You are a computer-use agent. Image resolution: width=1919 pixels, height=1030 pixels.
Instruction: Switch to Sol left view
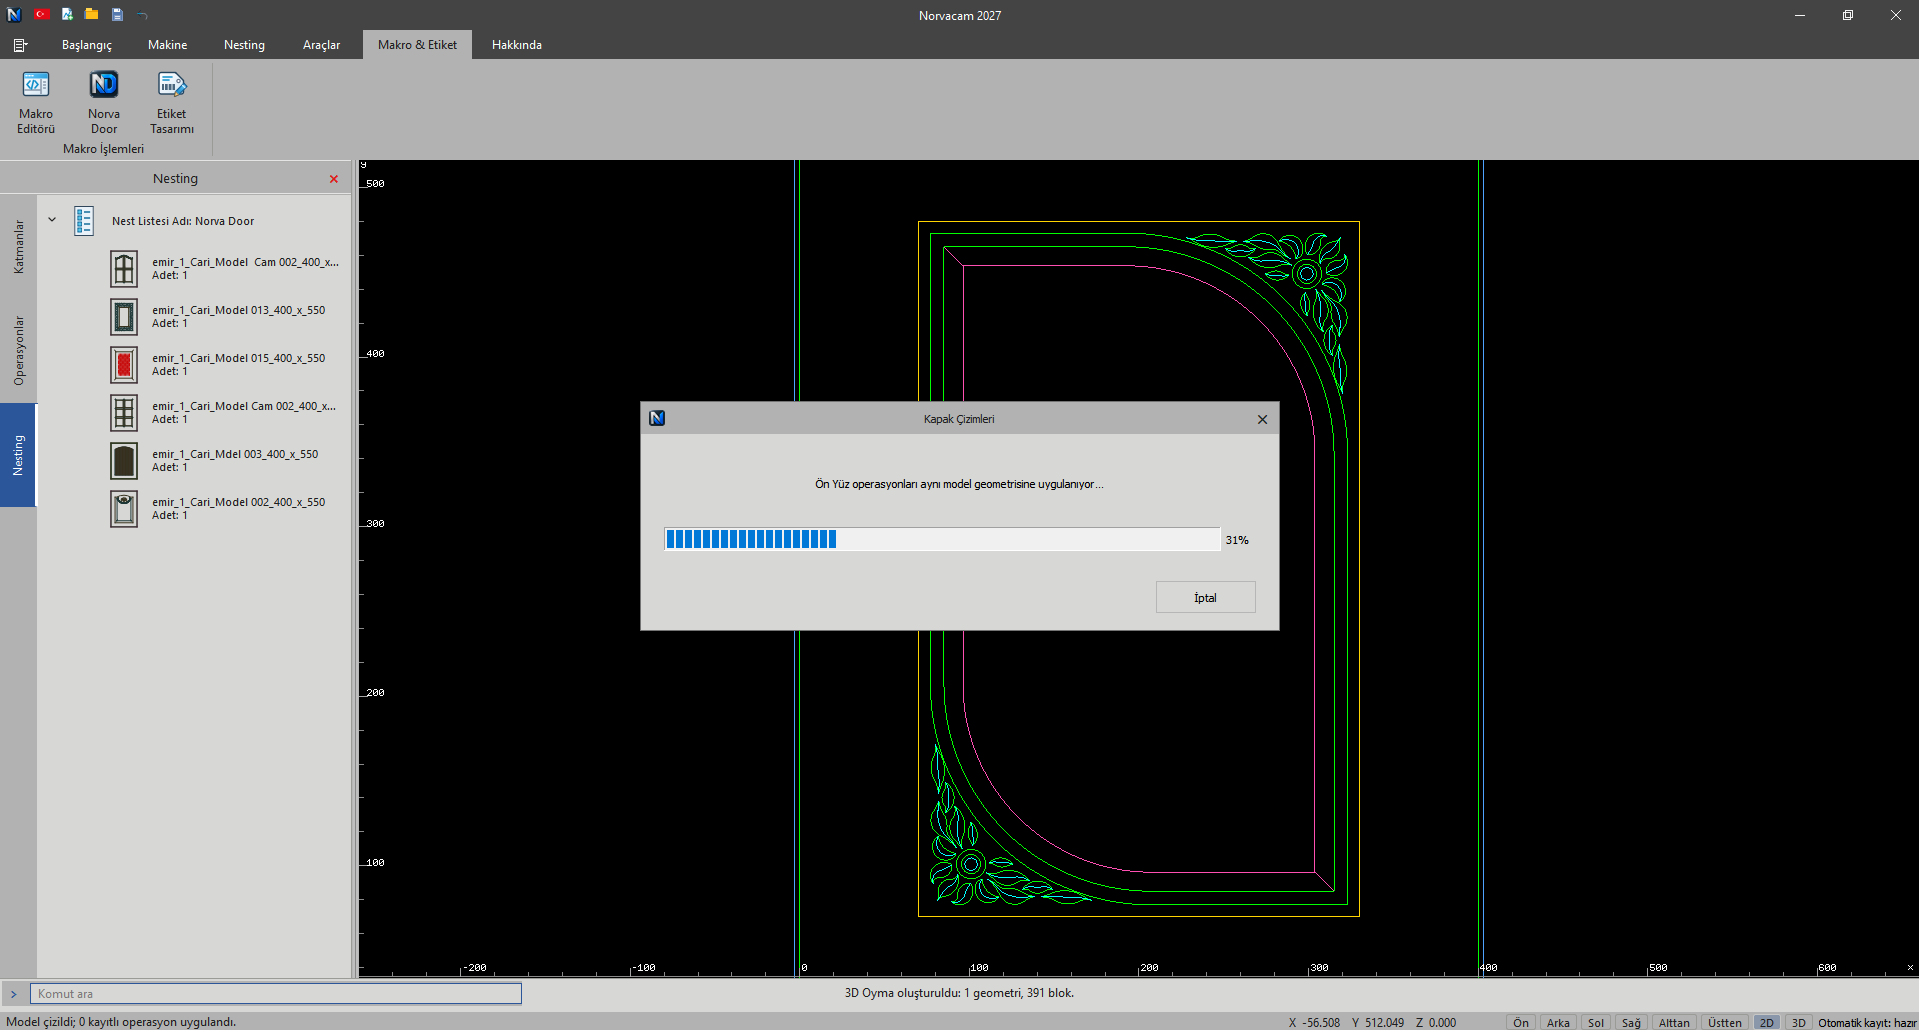coord(1596,1022)
